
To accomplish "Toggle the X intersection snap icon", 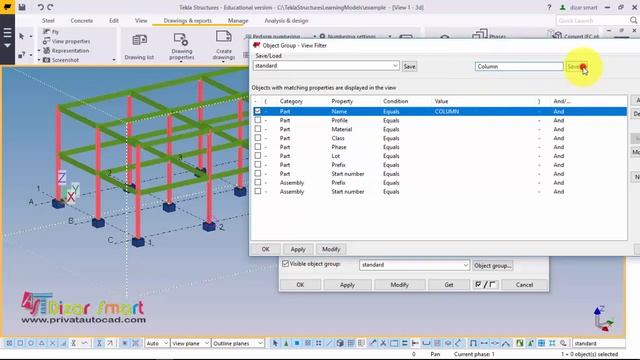I will (x=52, y=343).
